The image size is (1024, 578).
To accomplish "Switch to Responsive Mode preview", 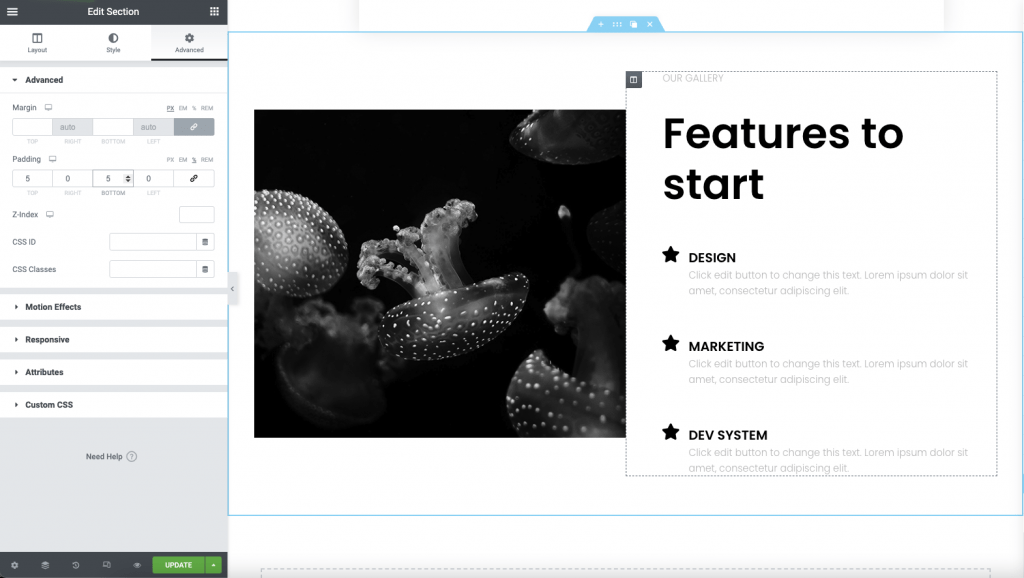I will [x=105, y=565].
